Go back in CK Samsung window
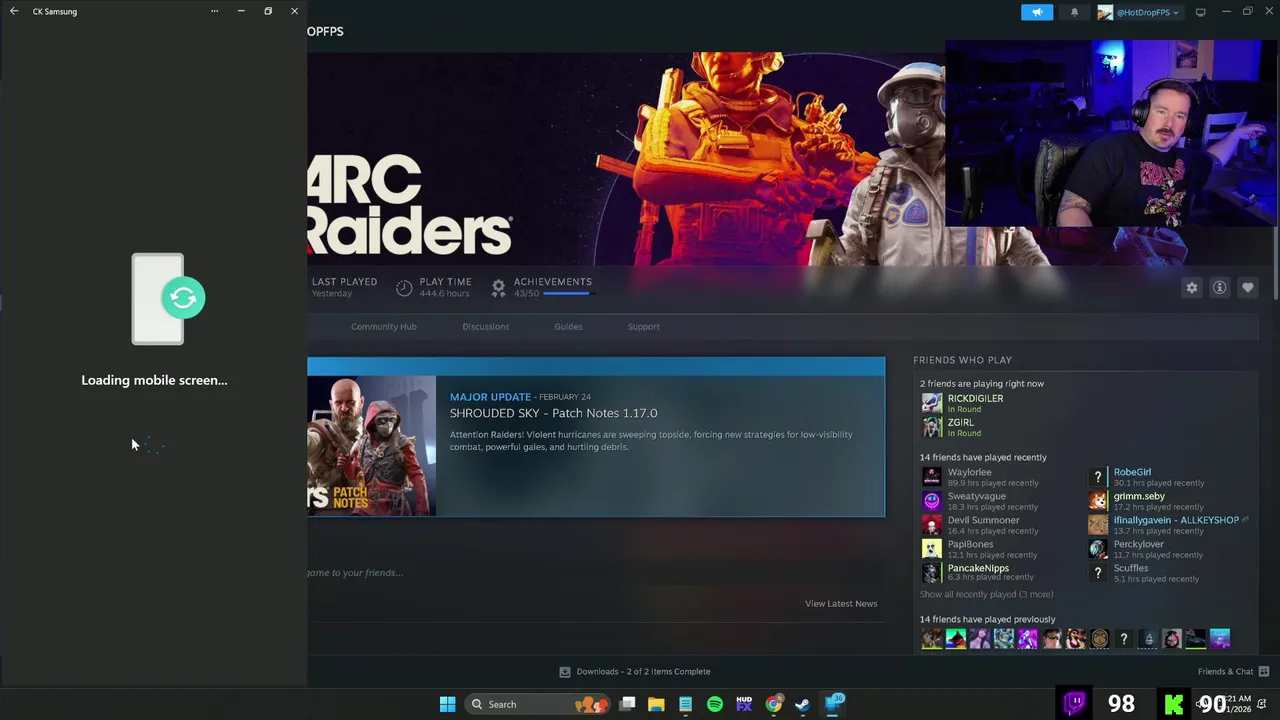Screen dimensions: 1280x720 (14, 11)
